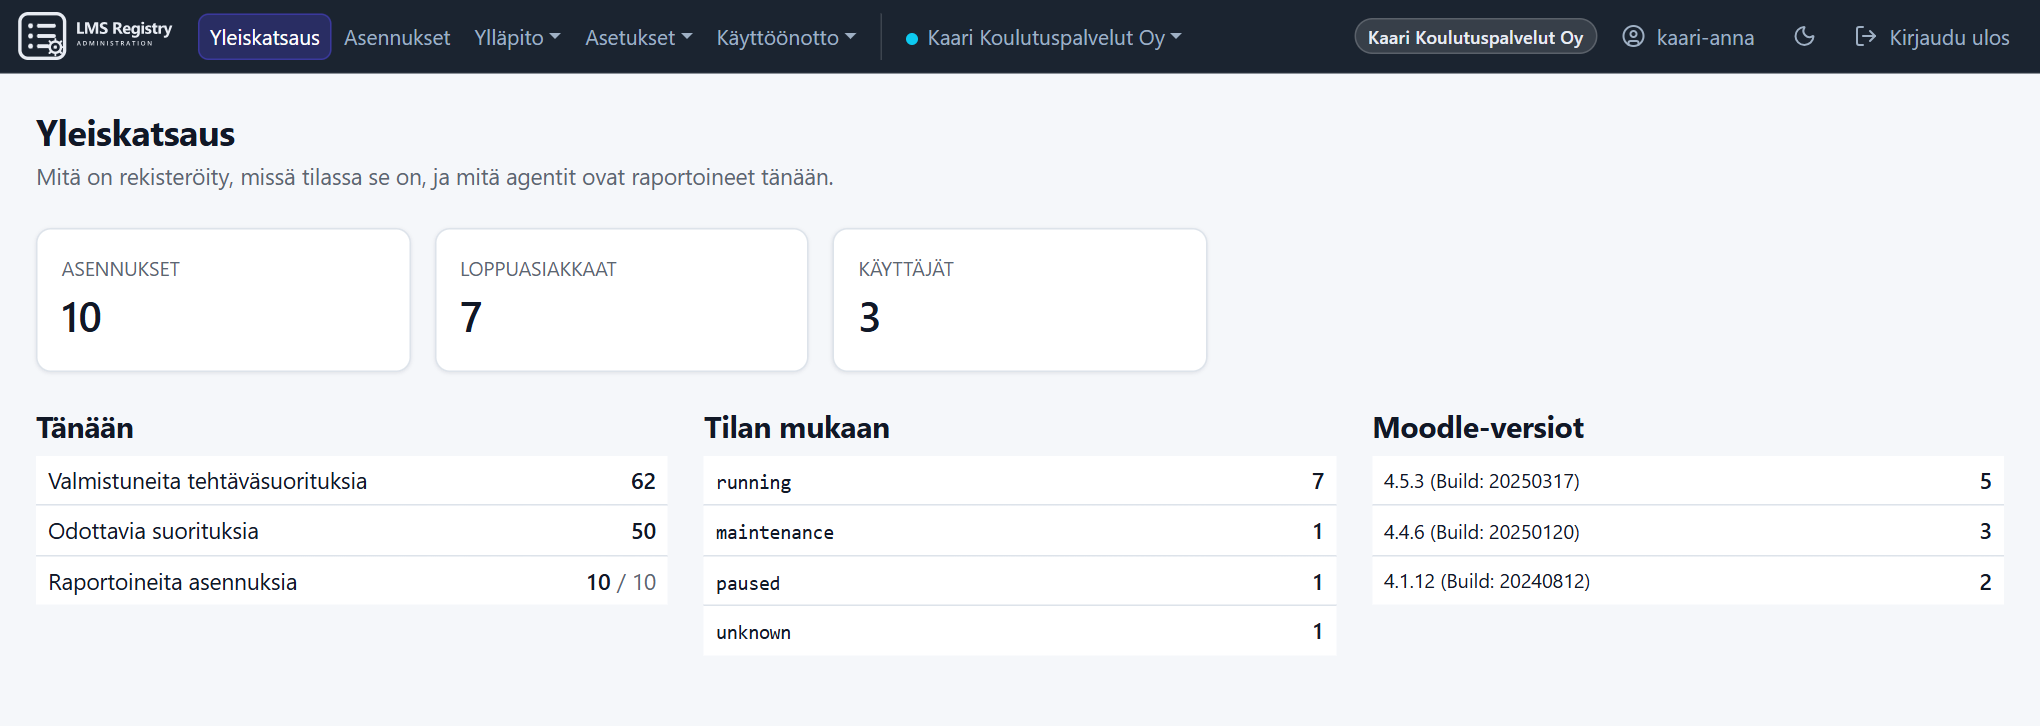Open the Yleiskatsaus tab
The image size is (2040, 726).
(264, 37)
